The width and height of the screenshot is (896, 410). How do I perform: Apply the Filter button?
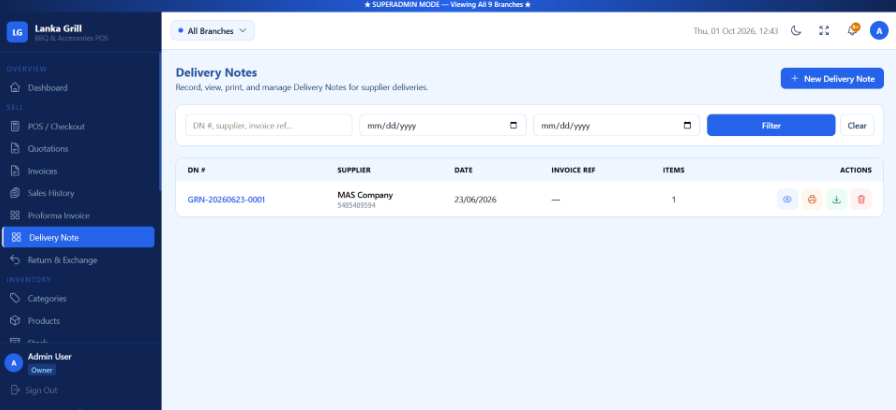click(771, 125)
